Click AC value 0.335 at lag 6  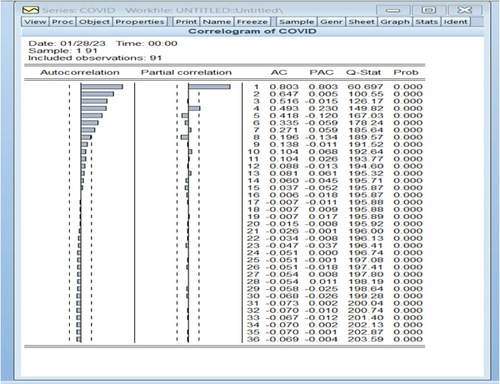coord(284,123)
